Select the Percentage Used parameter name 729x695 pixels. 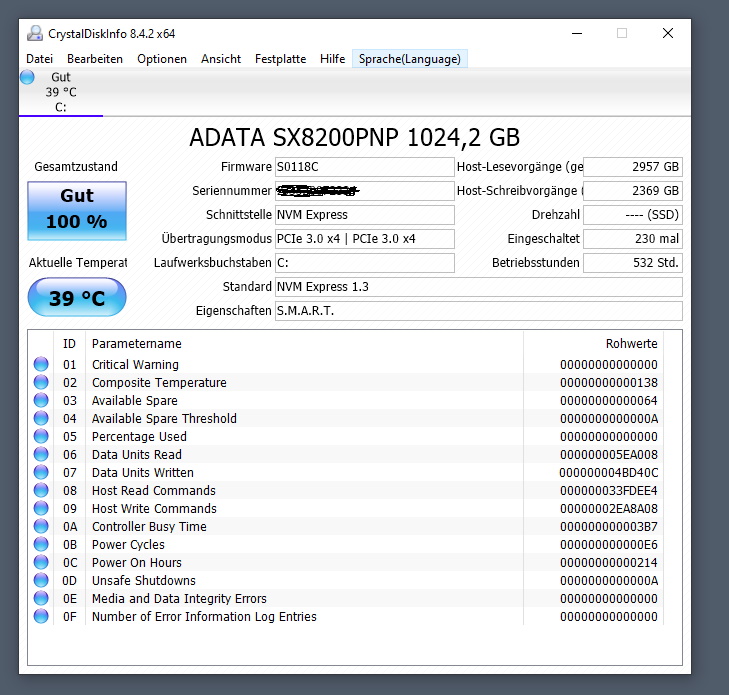click(139, 437)
